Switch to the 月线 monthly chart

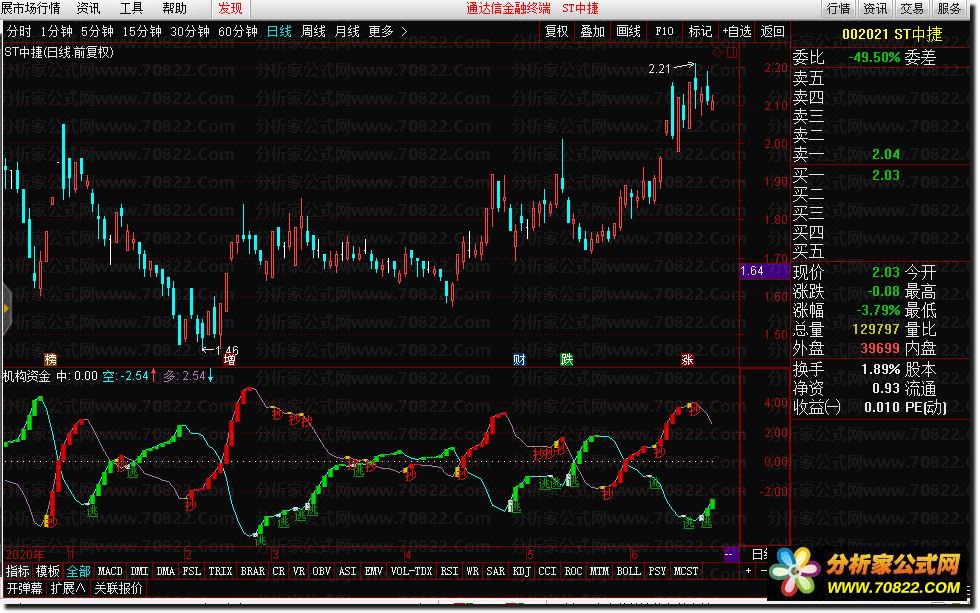tap(347, 31)
